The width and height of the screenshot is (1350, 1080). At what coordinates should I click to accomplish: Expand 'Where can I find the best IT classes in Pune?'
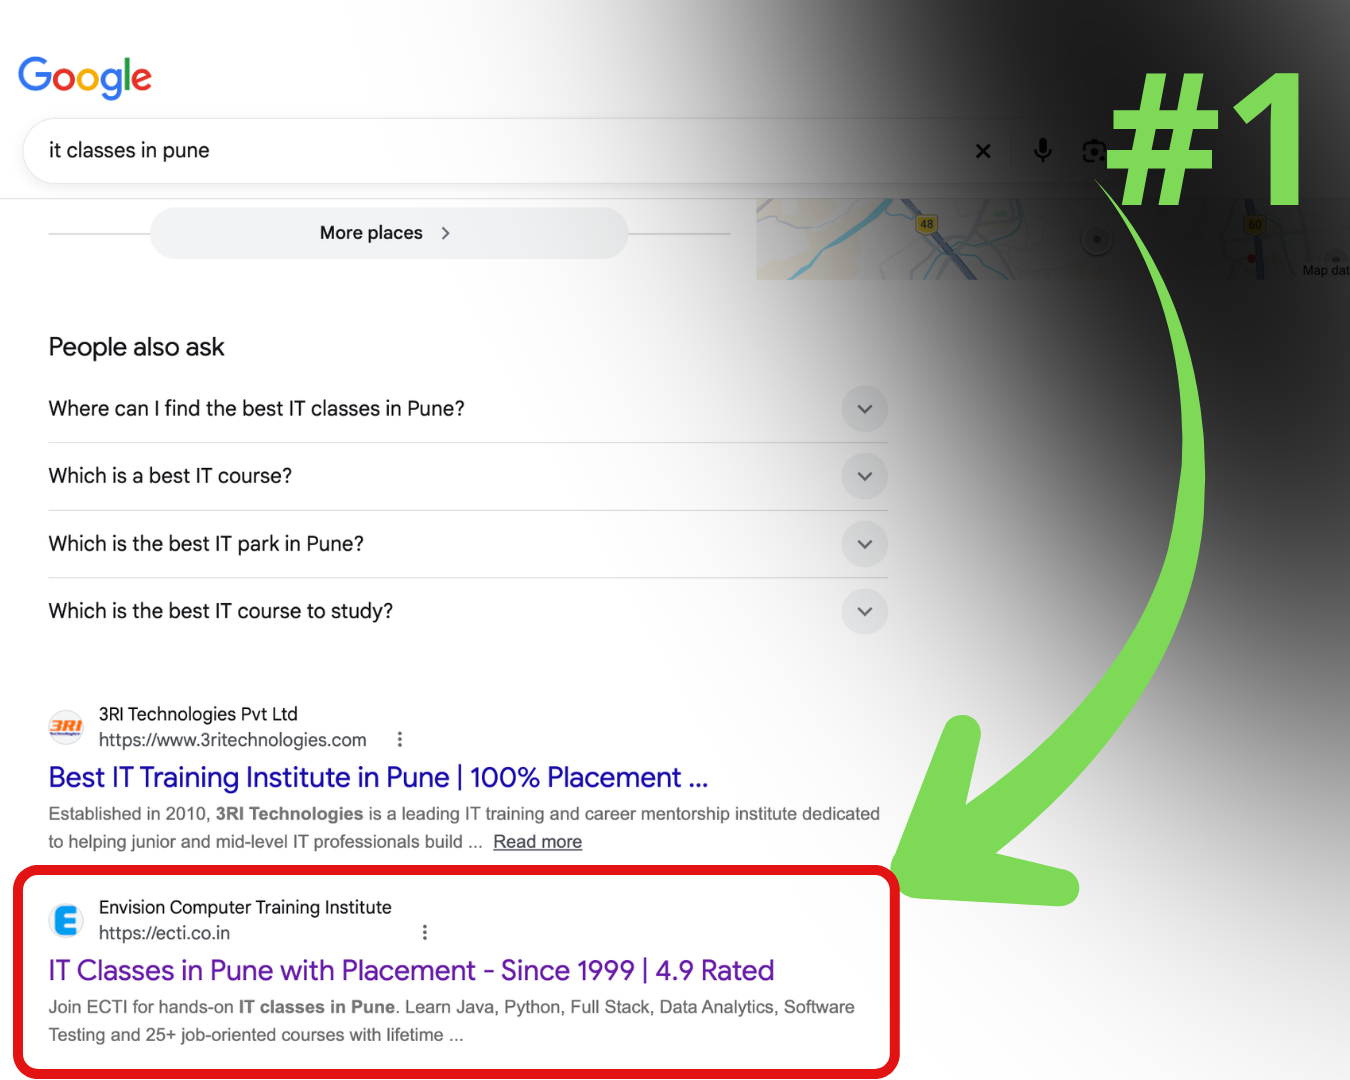coord(468,409)
